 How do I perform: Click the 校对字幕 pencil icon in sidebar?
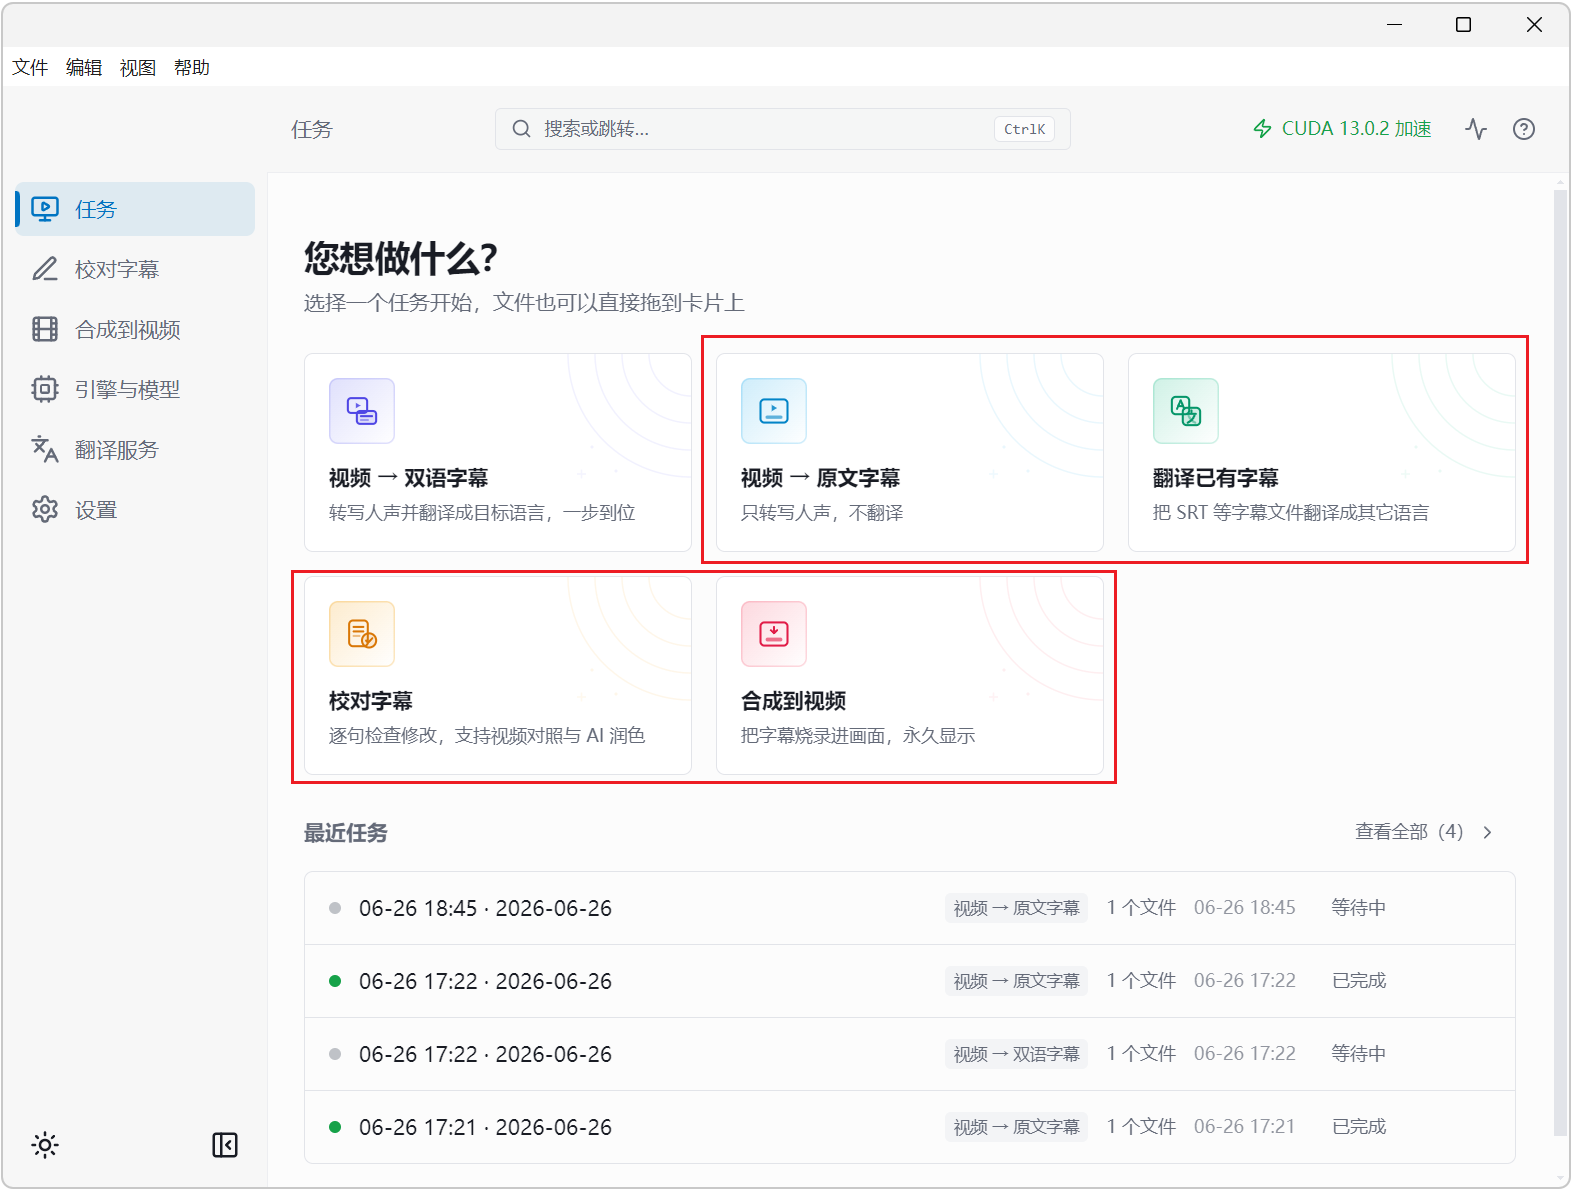(x=45, y=269)
